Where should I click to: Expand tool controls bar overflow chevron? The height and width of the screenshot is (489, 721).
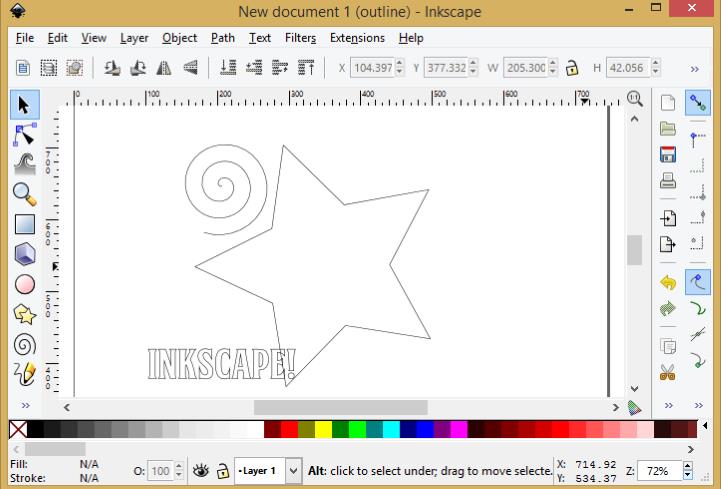pos(694,69)
